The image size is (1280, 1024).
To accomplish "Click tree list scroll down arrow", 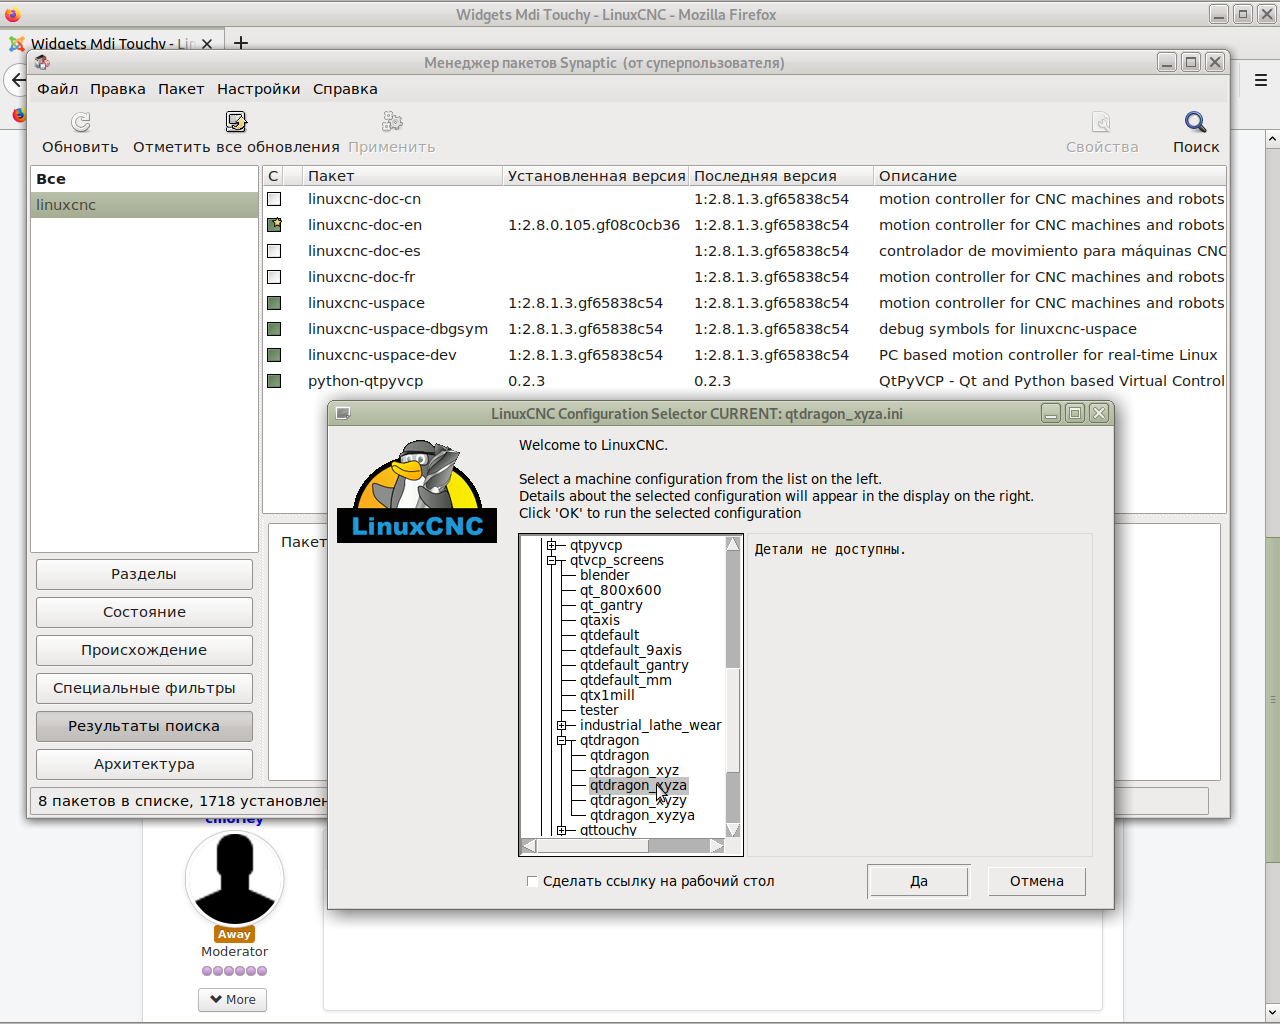I will (733, 830).
